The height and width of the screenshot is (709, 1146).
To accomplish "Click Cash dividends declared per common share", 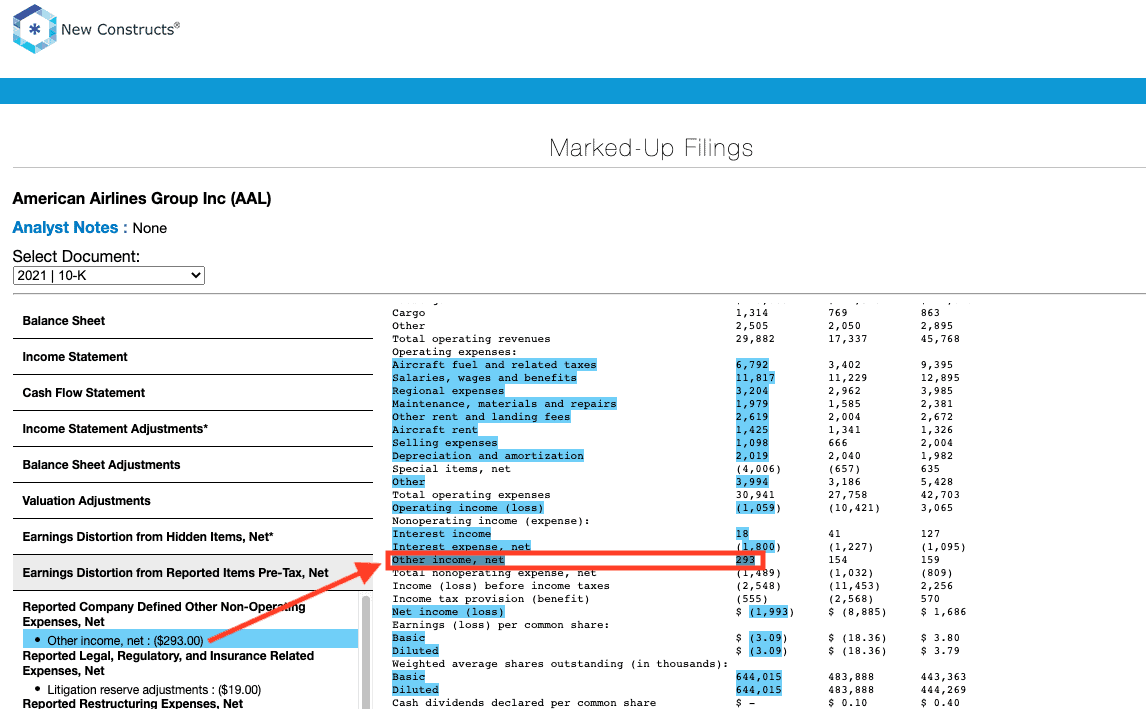I will [x=524, y=703].
